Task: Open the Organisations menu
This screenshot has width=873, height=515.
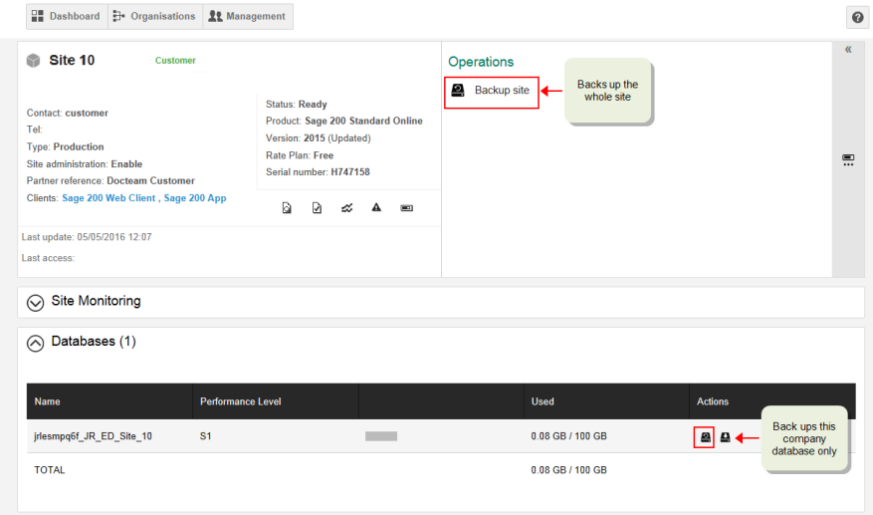Action: 155,16
